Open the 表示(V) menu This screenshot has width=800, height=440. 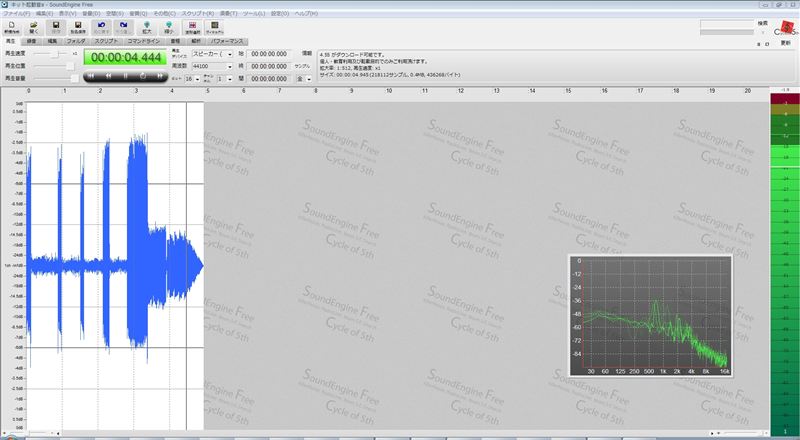[67, 14]
